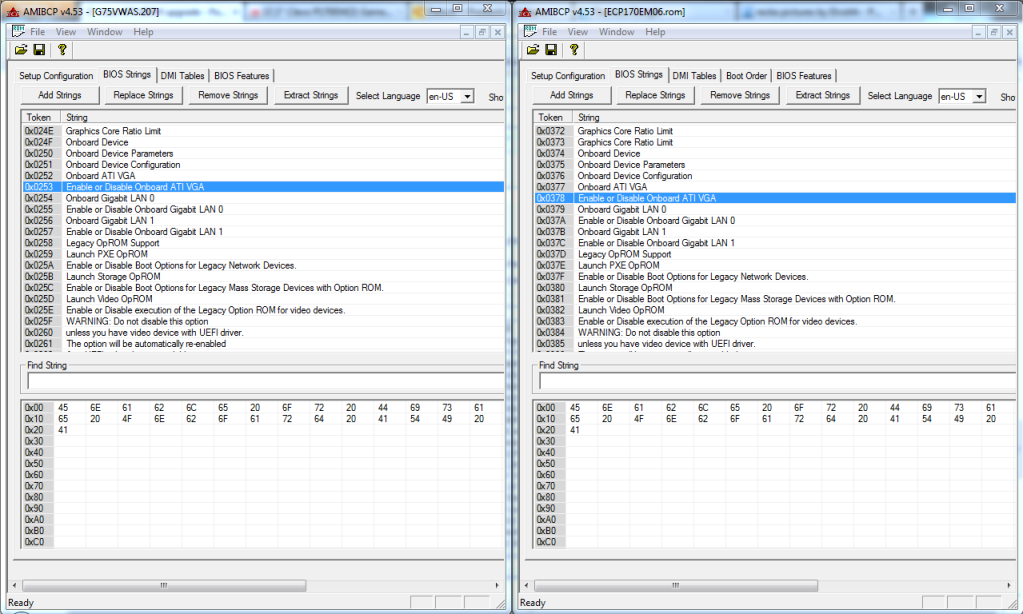The height and width of the screenshot is (614, 1023).
Task: Open About help icon in ECP170EM06.rom window
Action: pyautogui.click(x=574, y=50)
